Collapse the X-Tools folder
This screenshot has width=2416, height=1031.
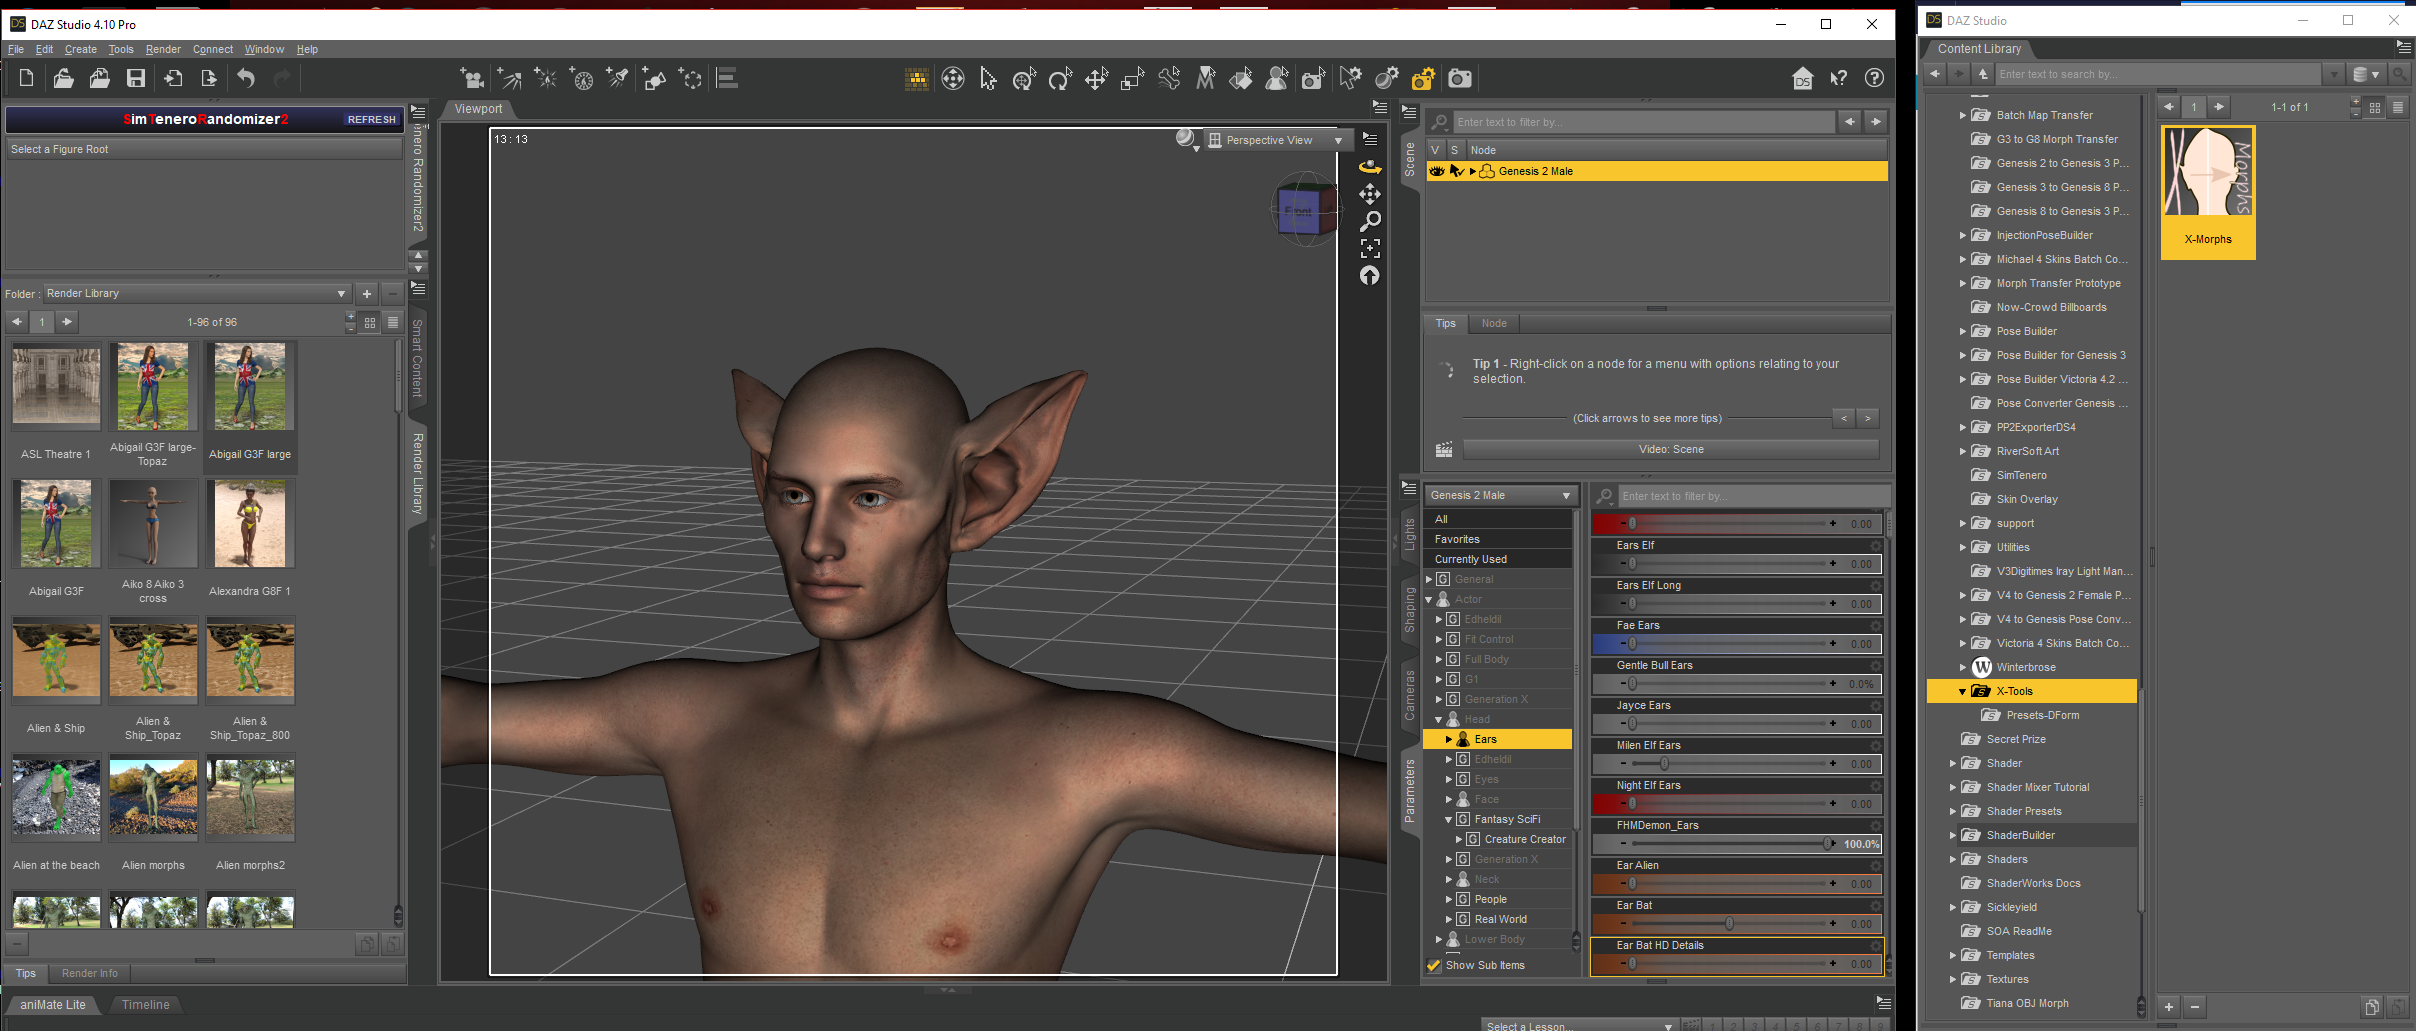click(1962, 692)
